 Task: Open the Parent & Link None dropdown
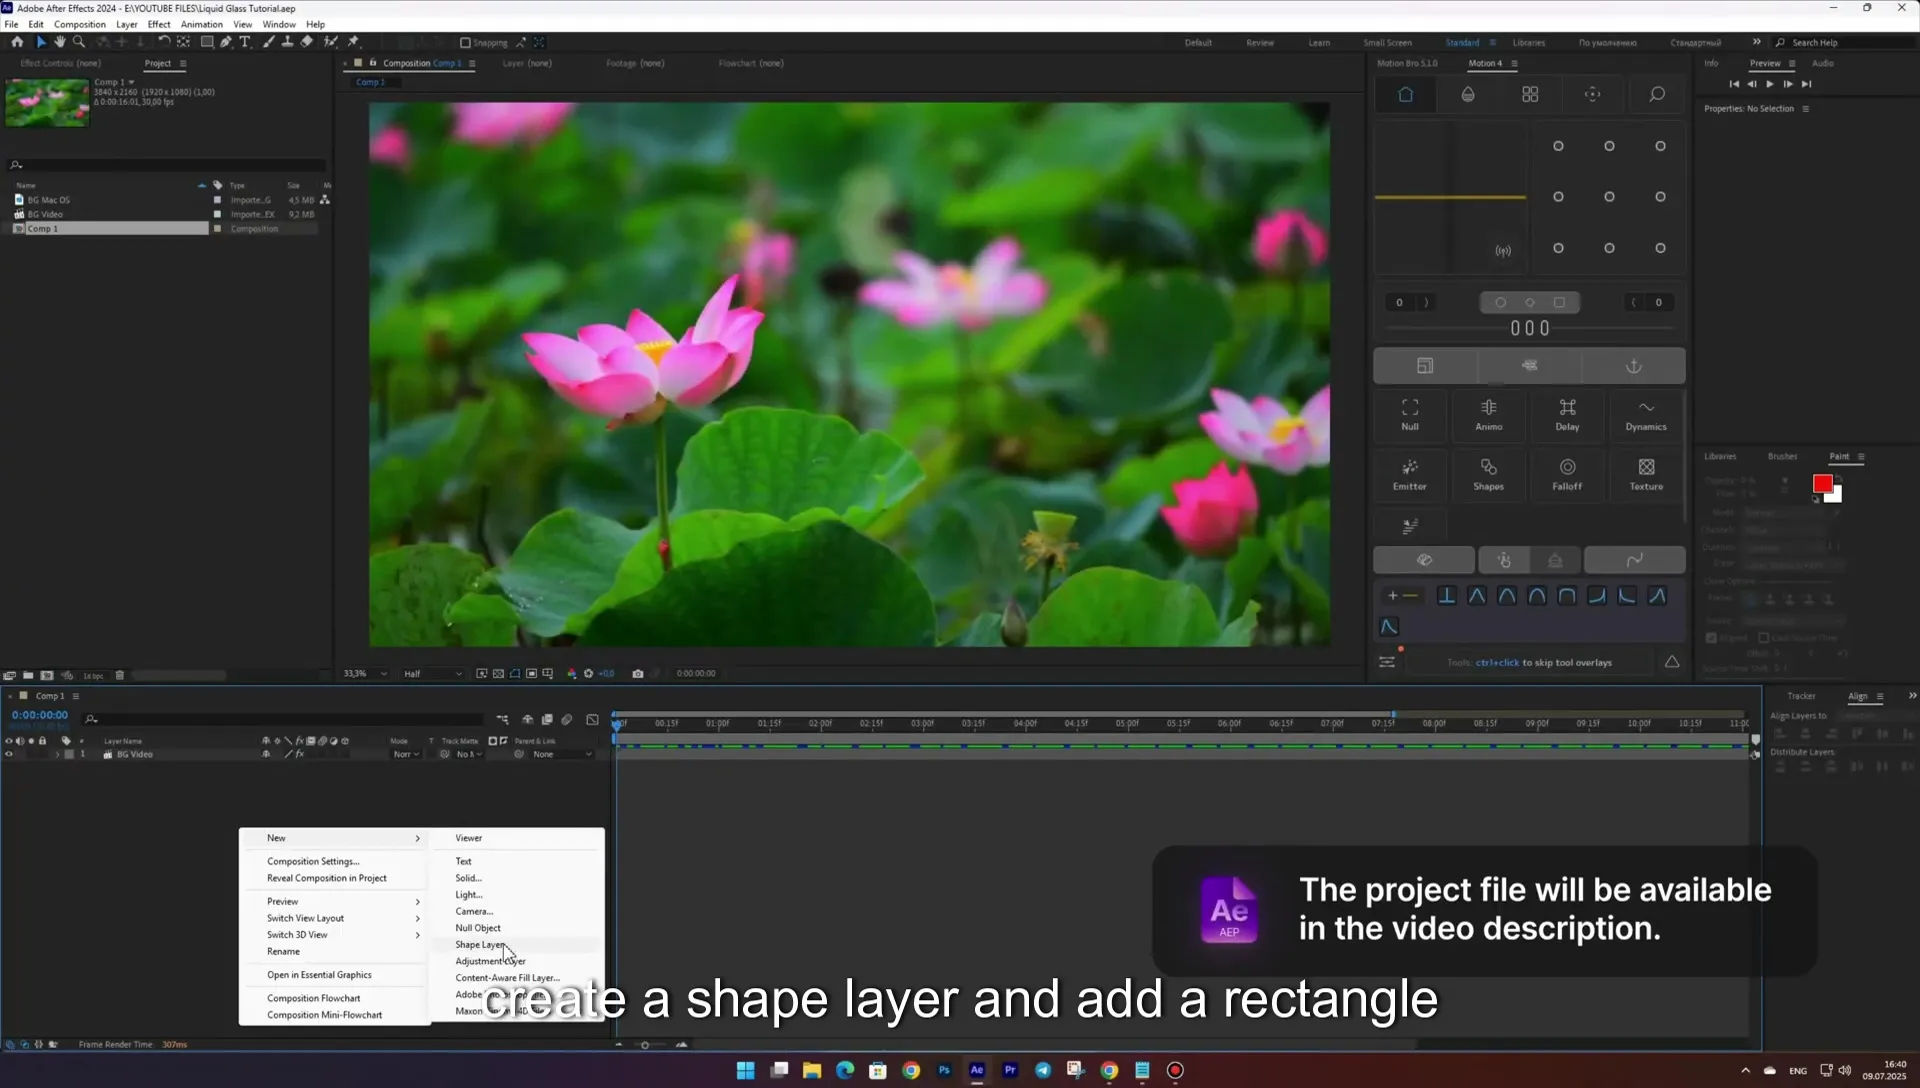point(560,755)
